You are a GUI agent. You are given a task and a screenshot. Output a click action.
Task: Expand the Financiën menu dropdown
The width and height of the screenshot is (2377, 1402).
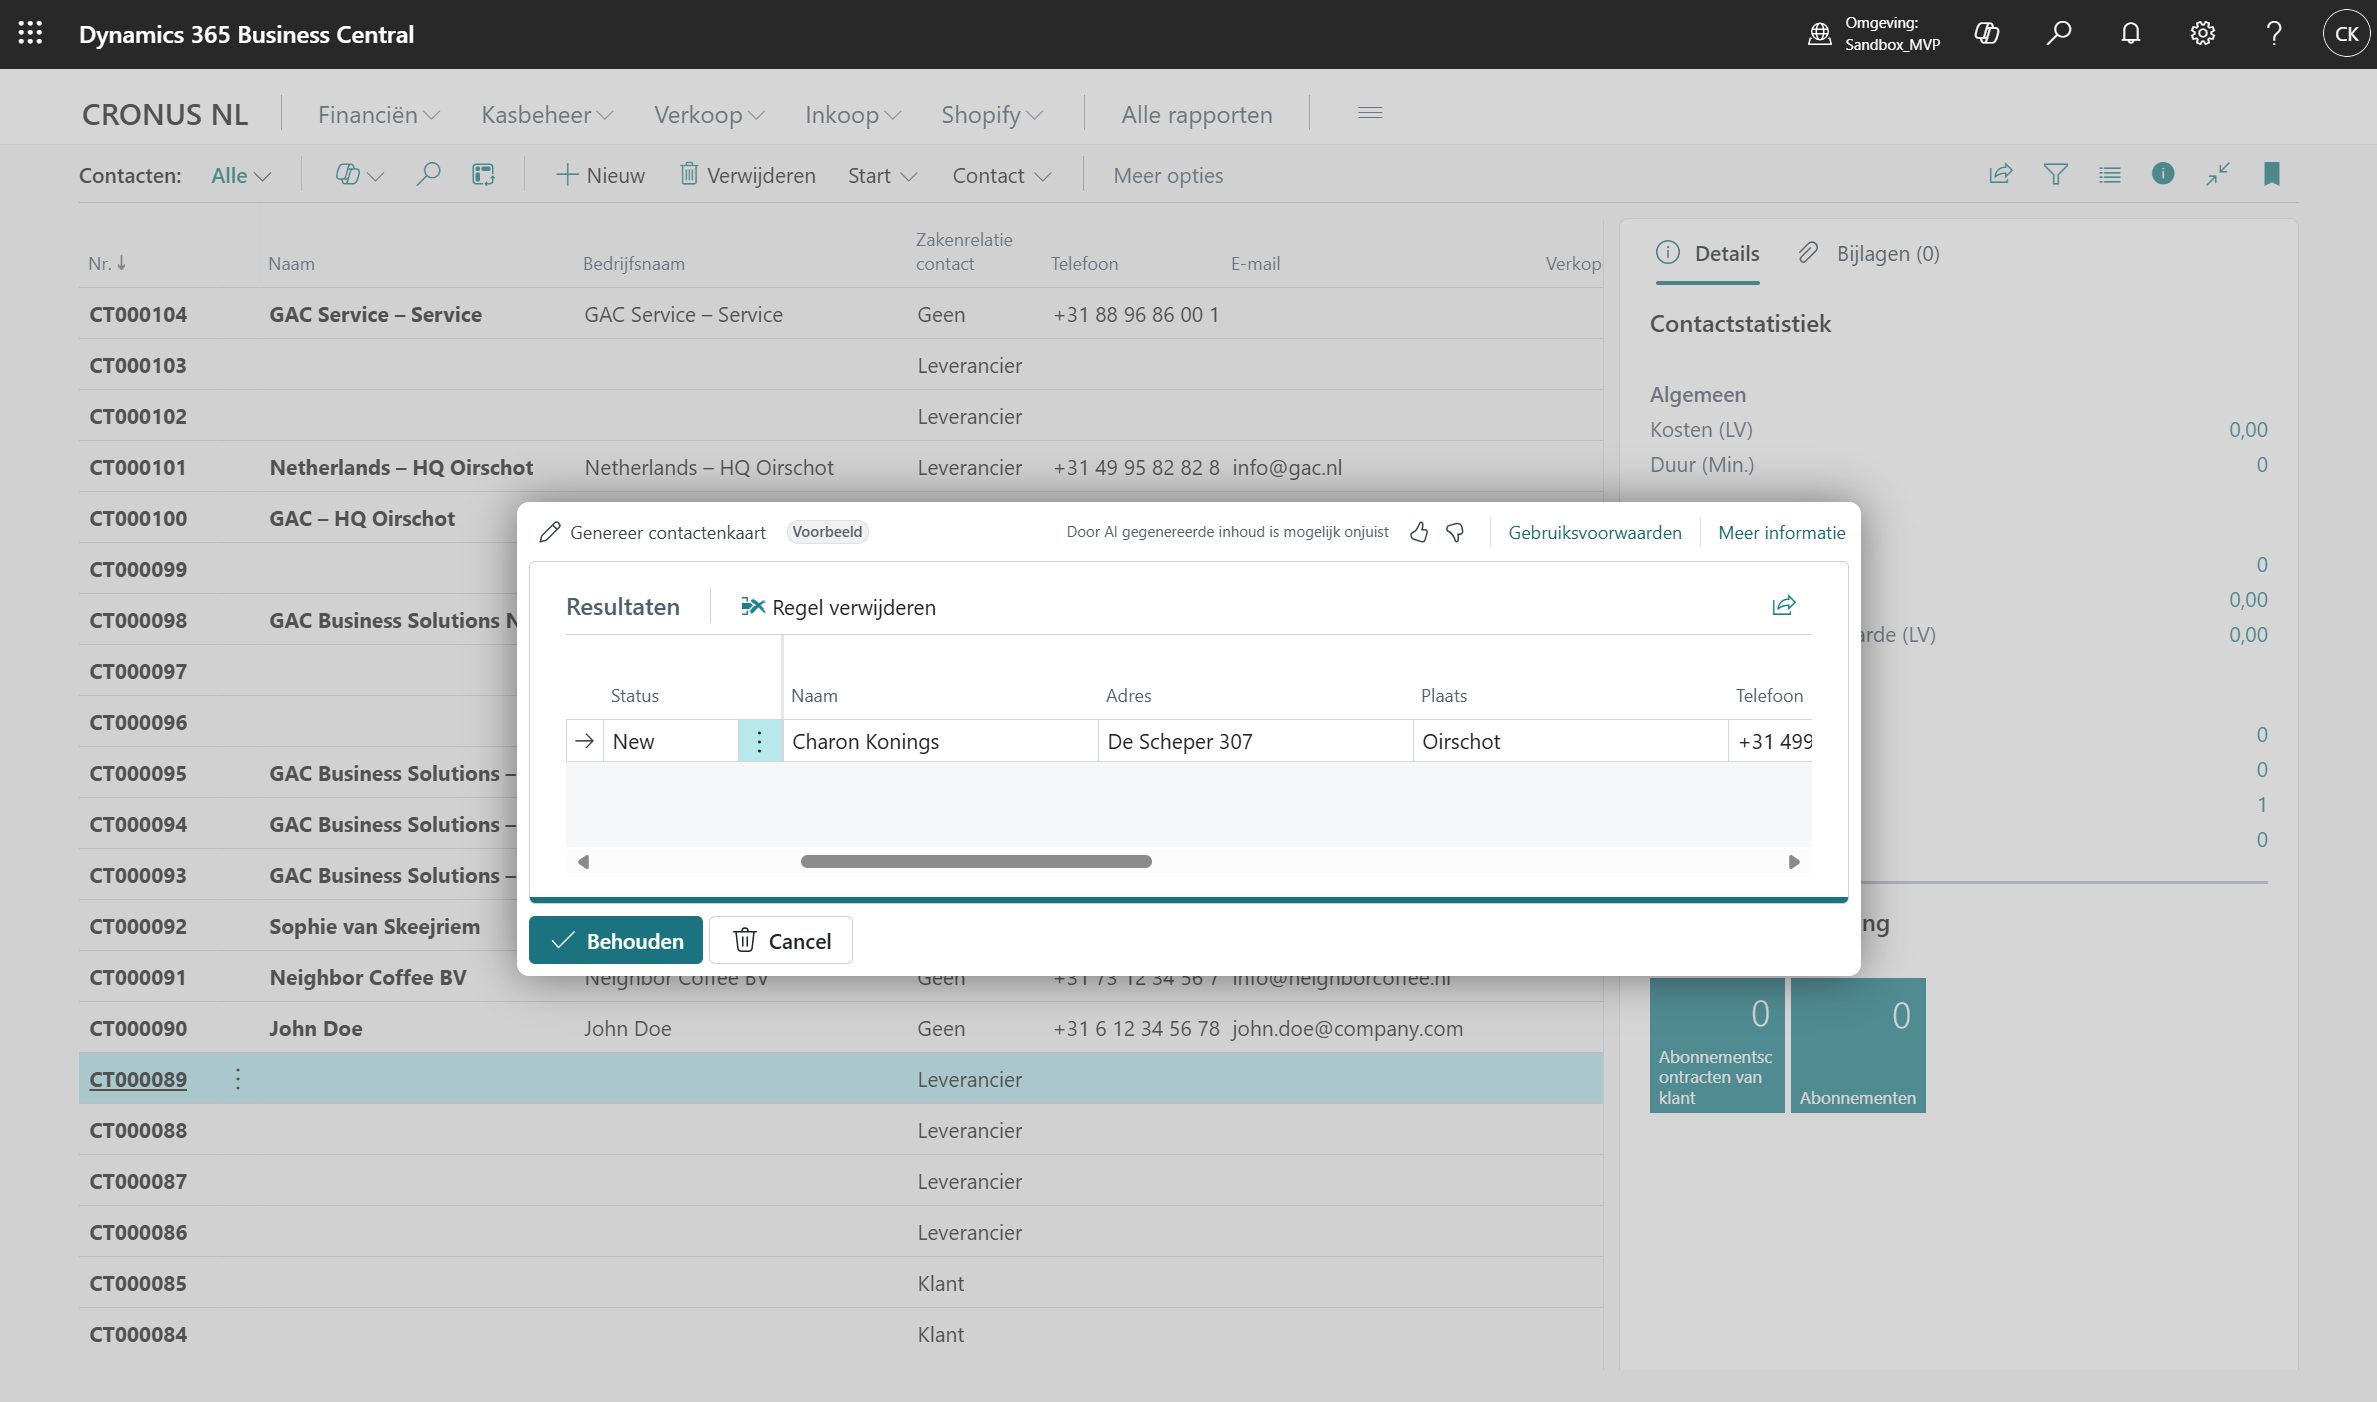378,115
